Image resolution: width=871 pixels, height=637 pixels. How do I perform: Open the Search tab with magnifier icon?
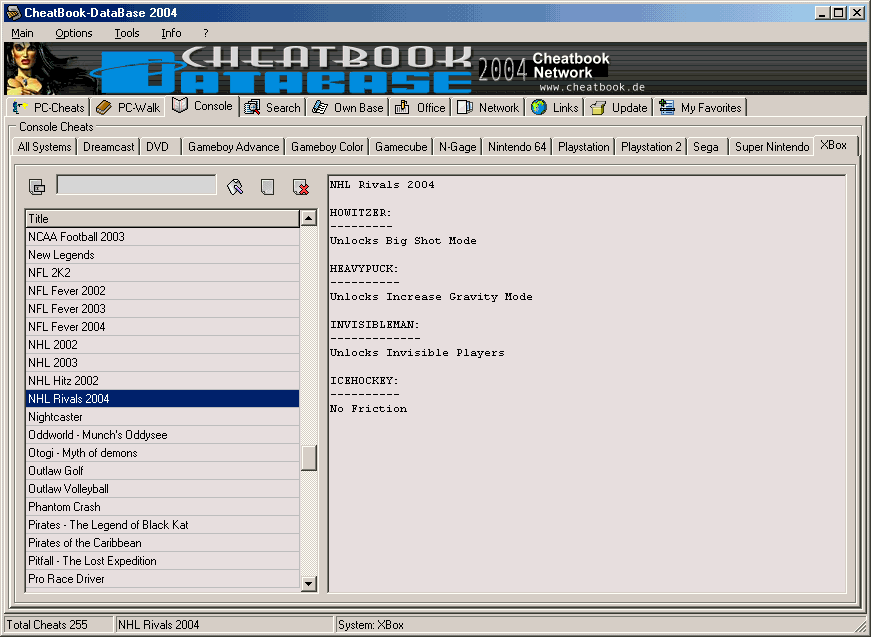(x=273, y=108)
